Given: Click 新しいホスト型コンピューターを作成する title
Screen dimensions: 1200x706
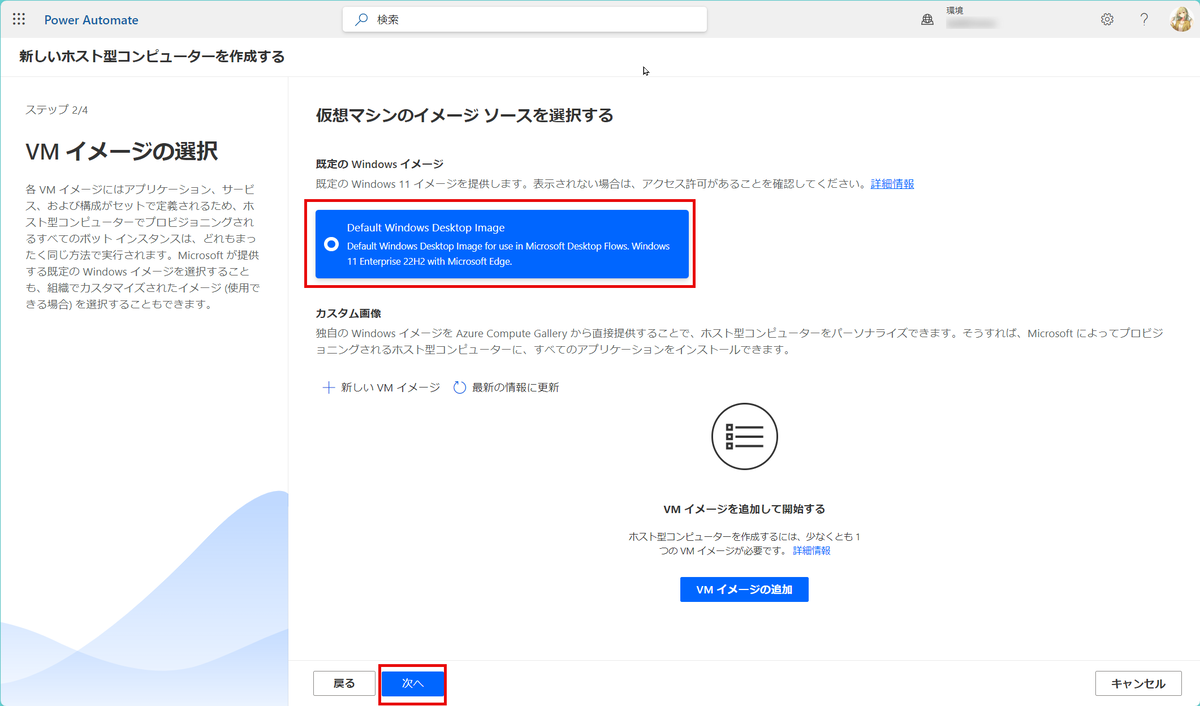Looking at the screenshot, I should 152,57.
